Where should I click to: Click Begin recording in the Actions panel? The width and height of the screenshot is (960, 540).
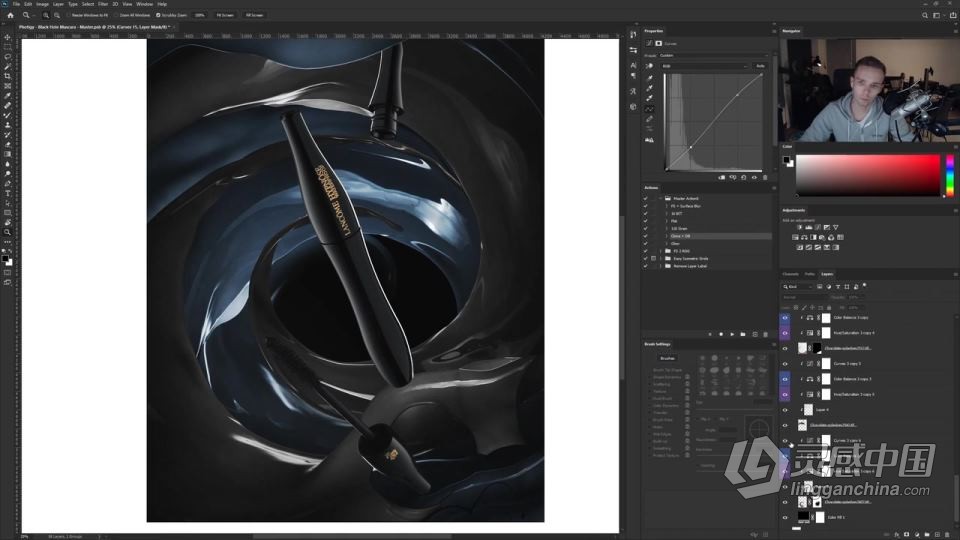coord(721,334)
